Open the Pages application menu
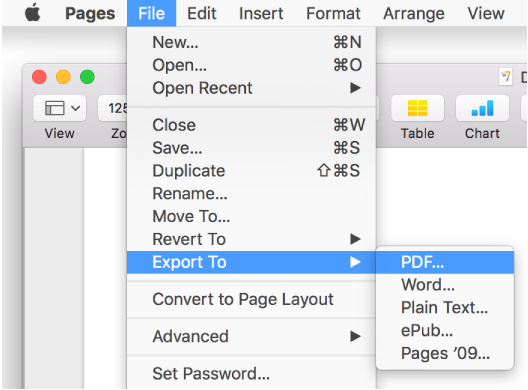The height and width of the screenshot is (390, 528). [90, 13]
